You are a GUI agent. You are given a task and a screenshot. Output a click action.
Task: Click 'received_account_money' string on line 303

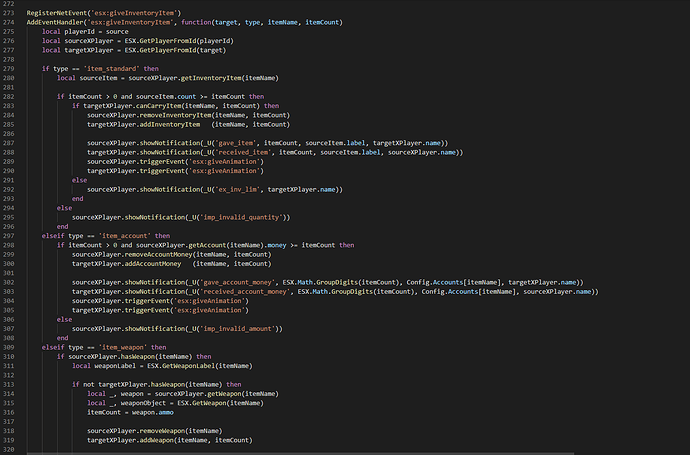pyautogui.click(x=245, y=292)
